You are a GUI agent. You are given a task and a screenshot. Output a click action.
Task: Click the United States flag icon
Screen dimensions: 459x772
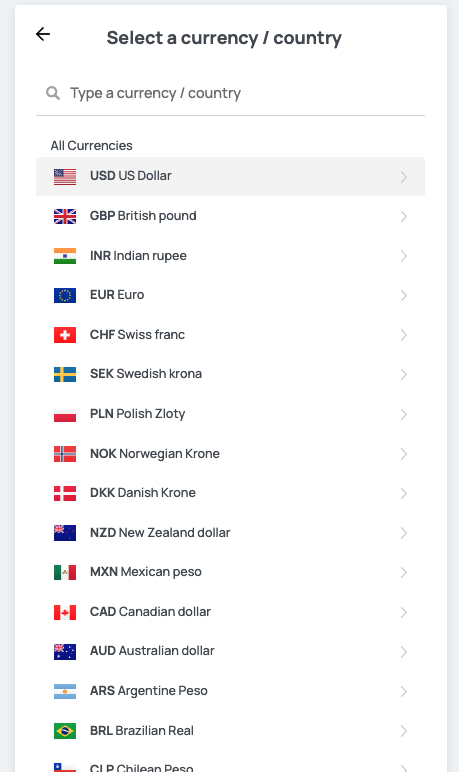coord(65,177)
